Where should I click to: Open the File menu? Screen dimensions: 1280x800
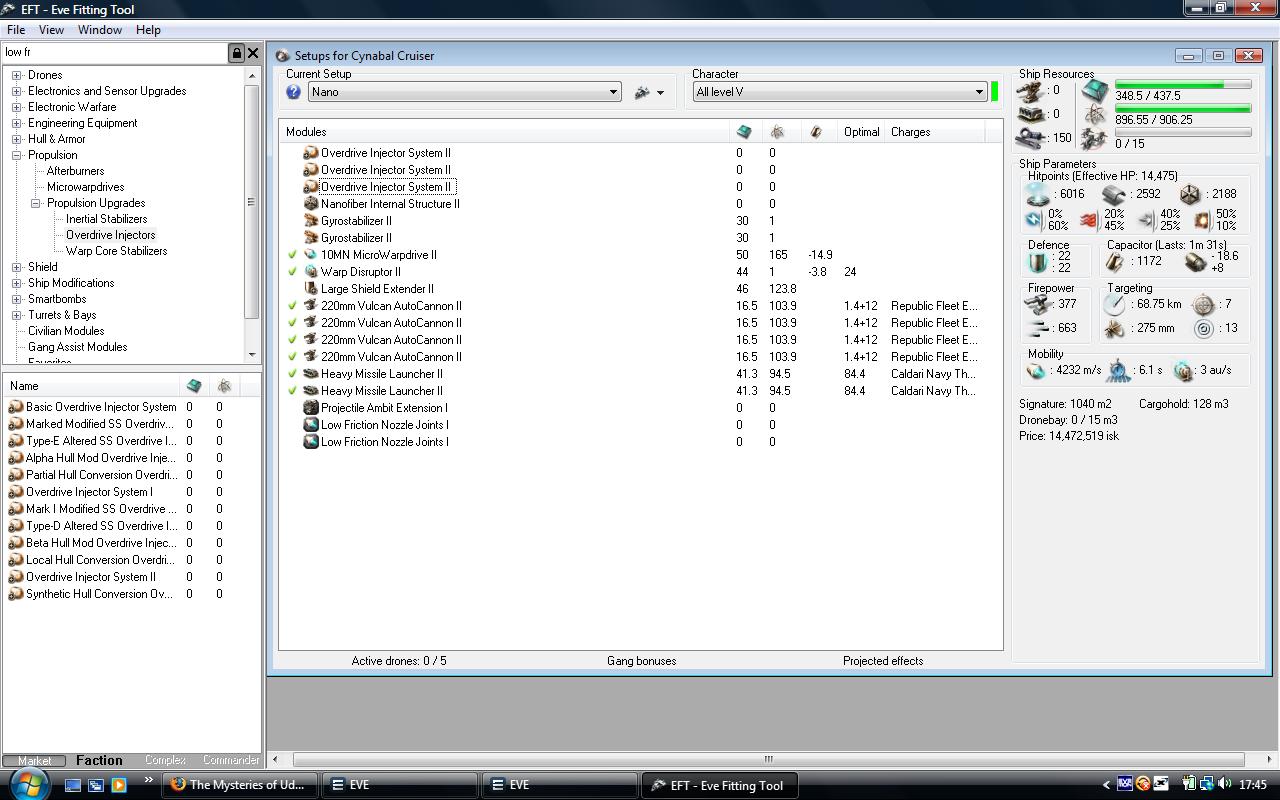click(16, 30)
